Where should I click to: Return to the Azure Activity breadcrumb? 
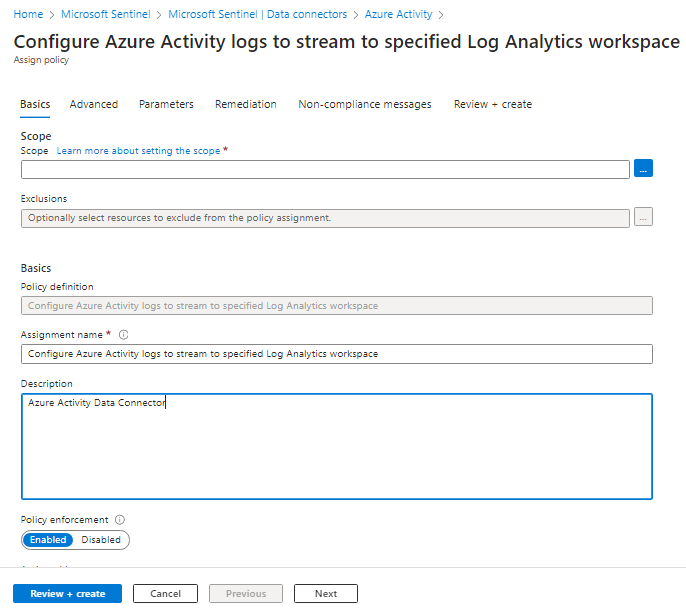pyautogui.click(x=398, y=14)
